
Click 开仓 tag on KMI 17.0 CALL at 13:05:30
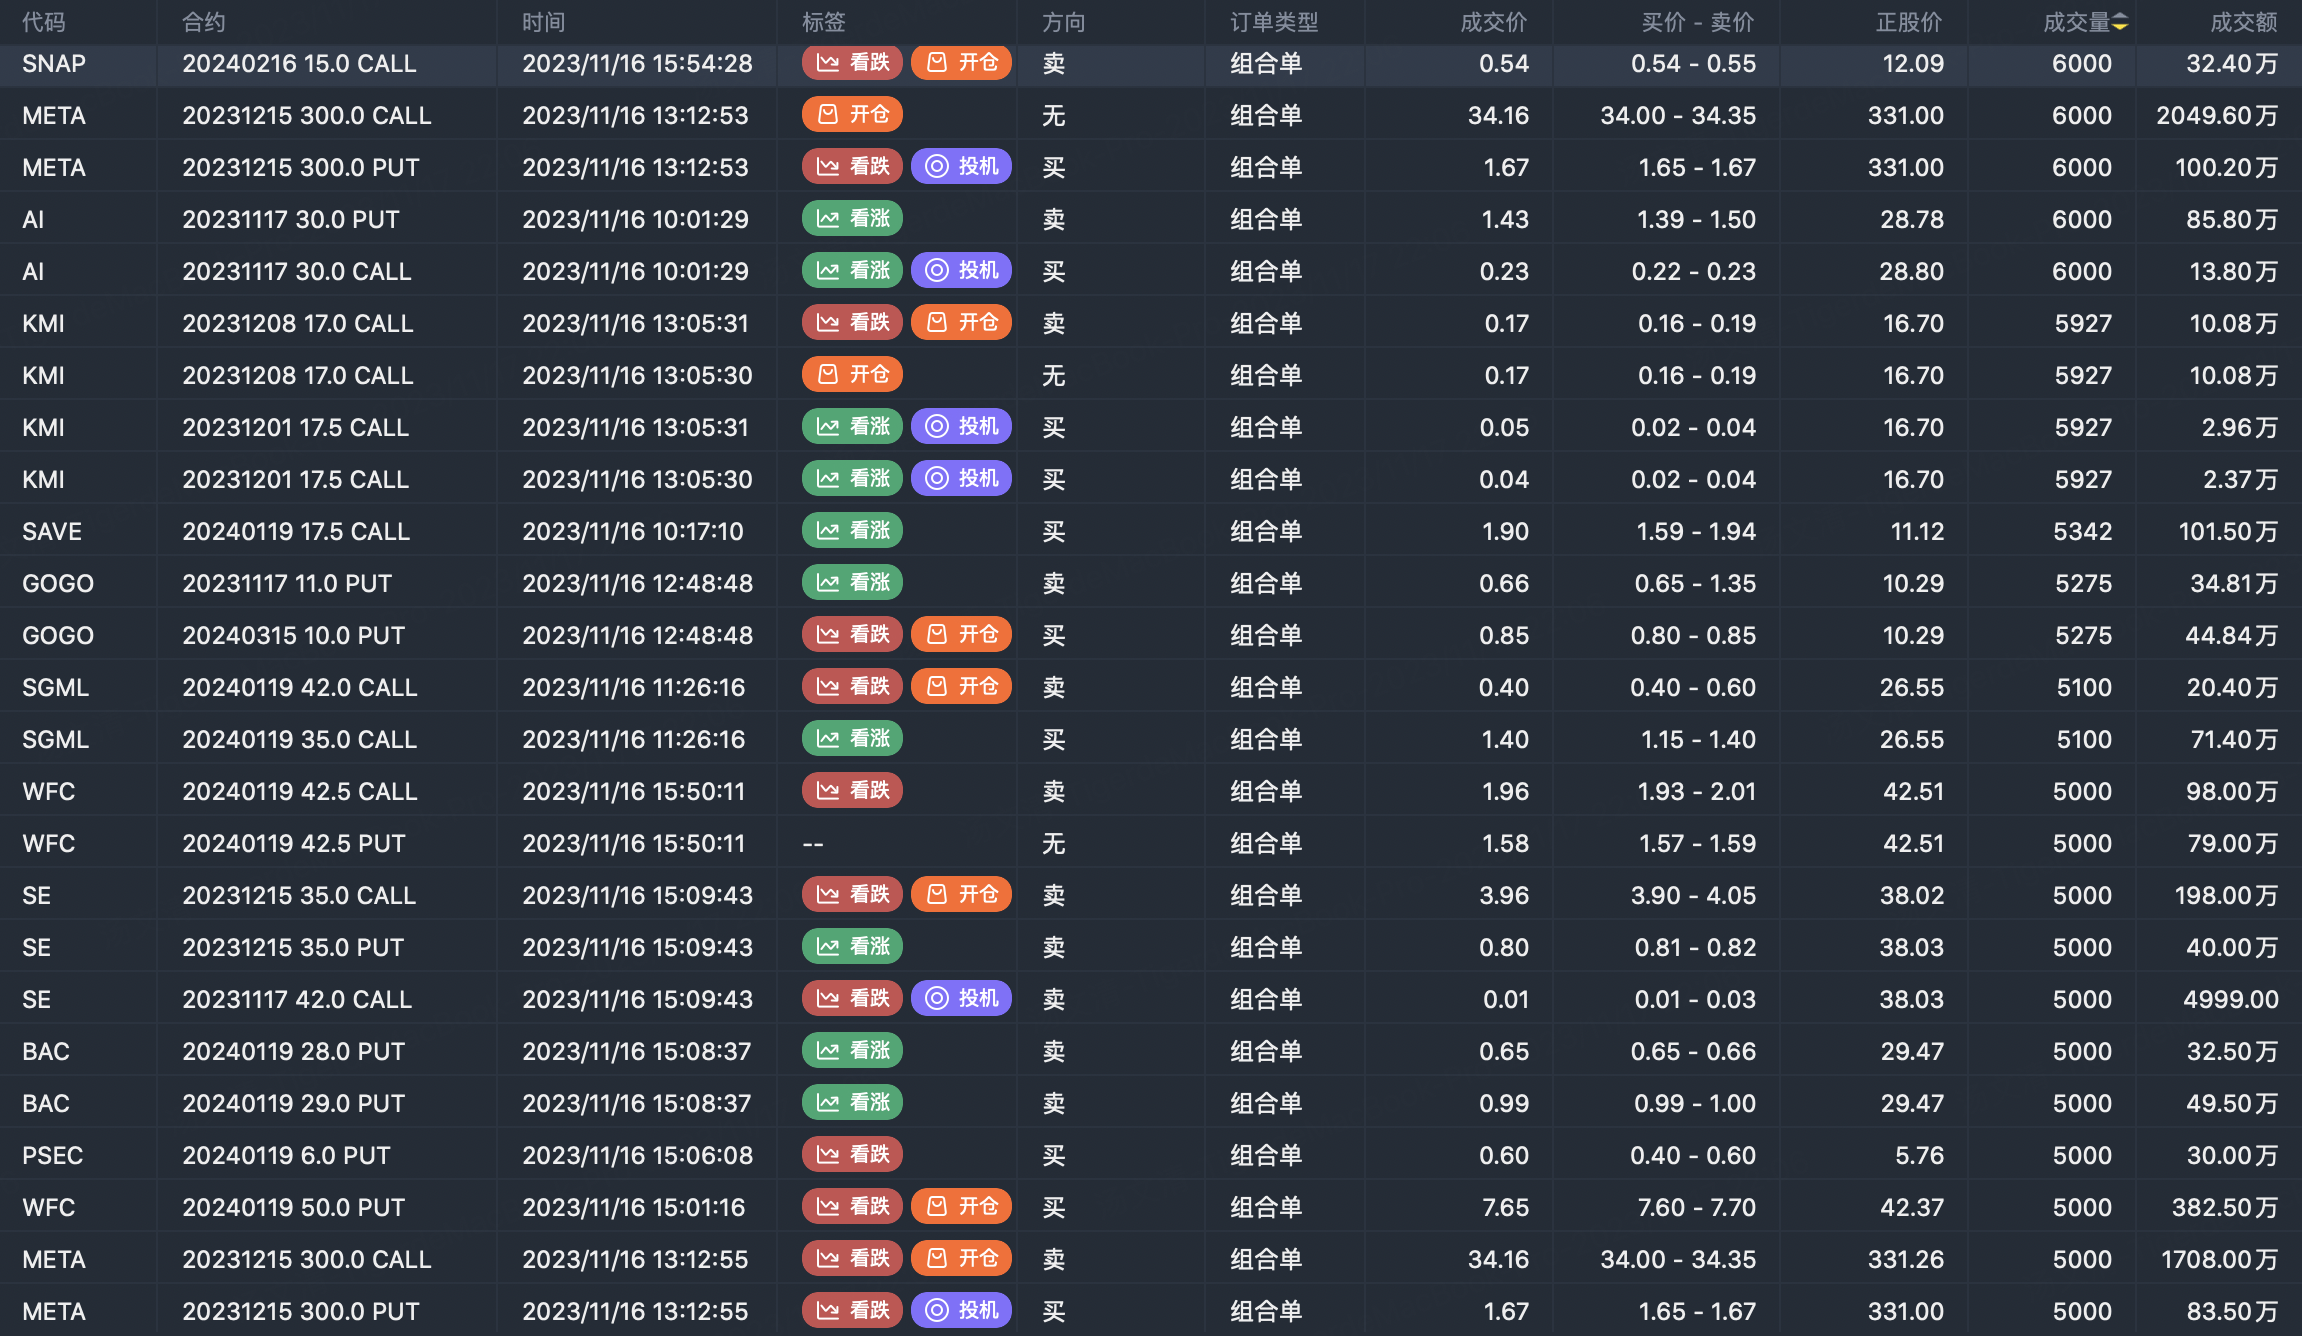pos(852,375)
